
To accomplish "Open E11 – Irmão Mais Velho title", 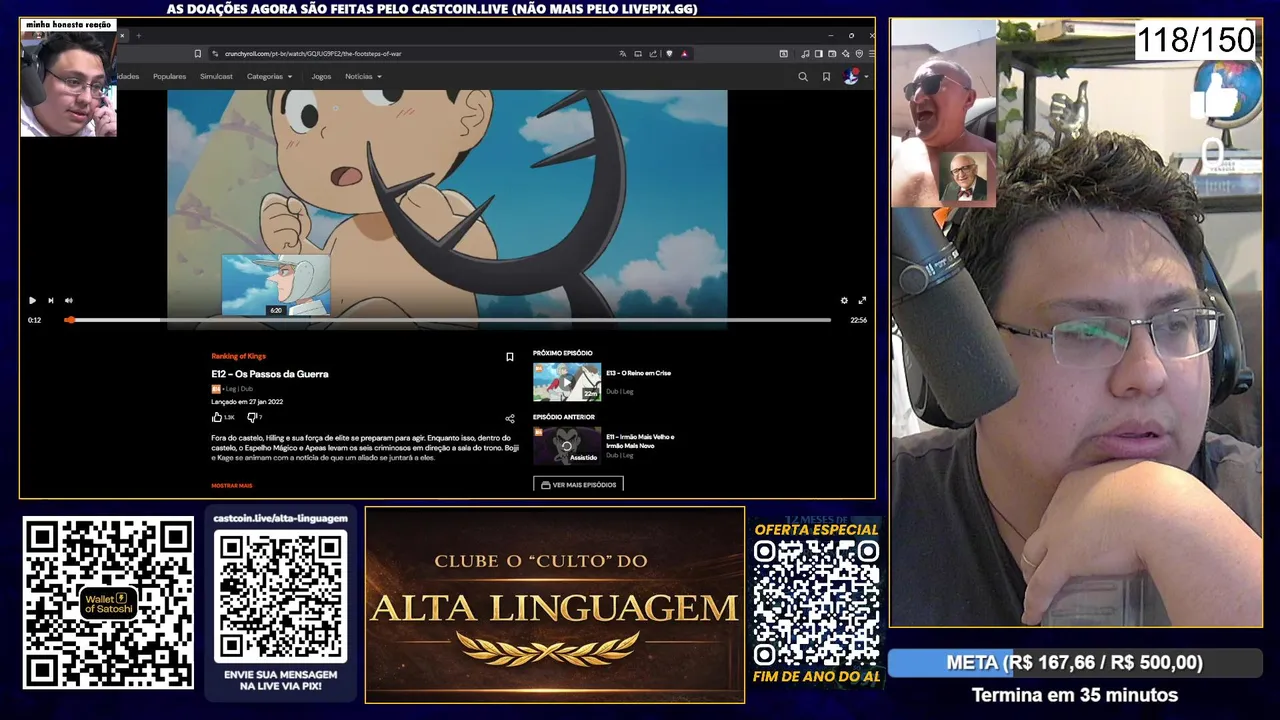I will pyautogui.click(x=640, y=441).
